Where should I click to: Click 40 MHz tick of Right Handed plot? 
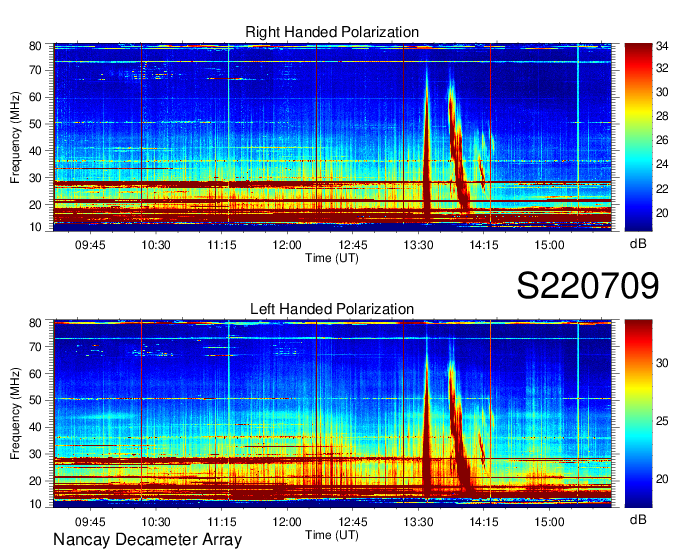click(x=35, y=151)
